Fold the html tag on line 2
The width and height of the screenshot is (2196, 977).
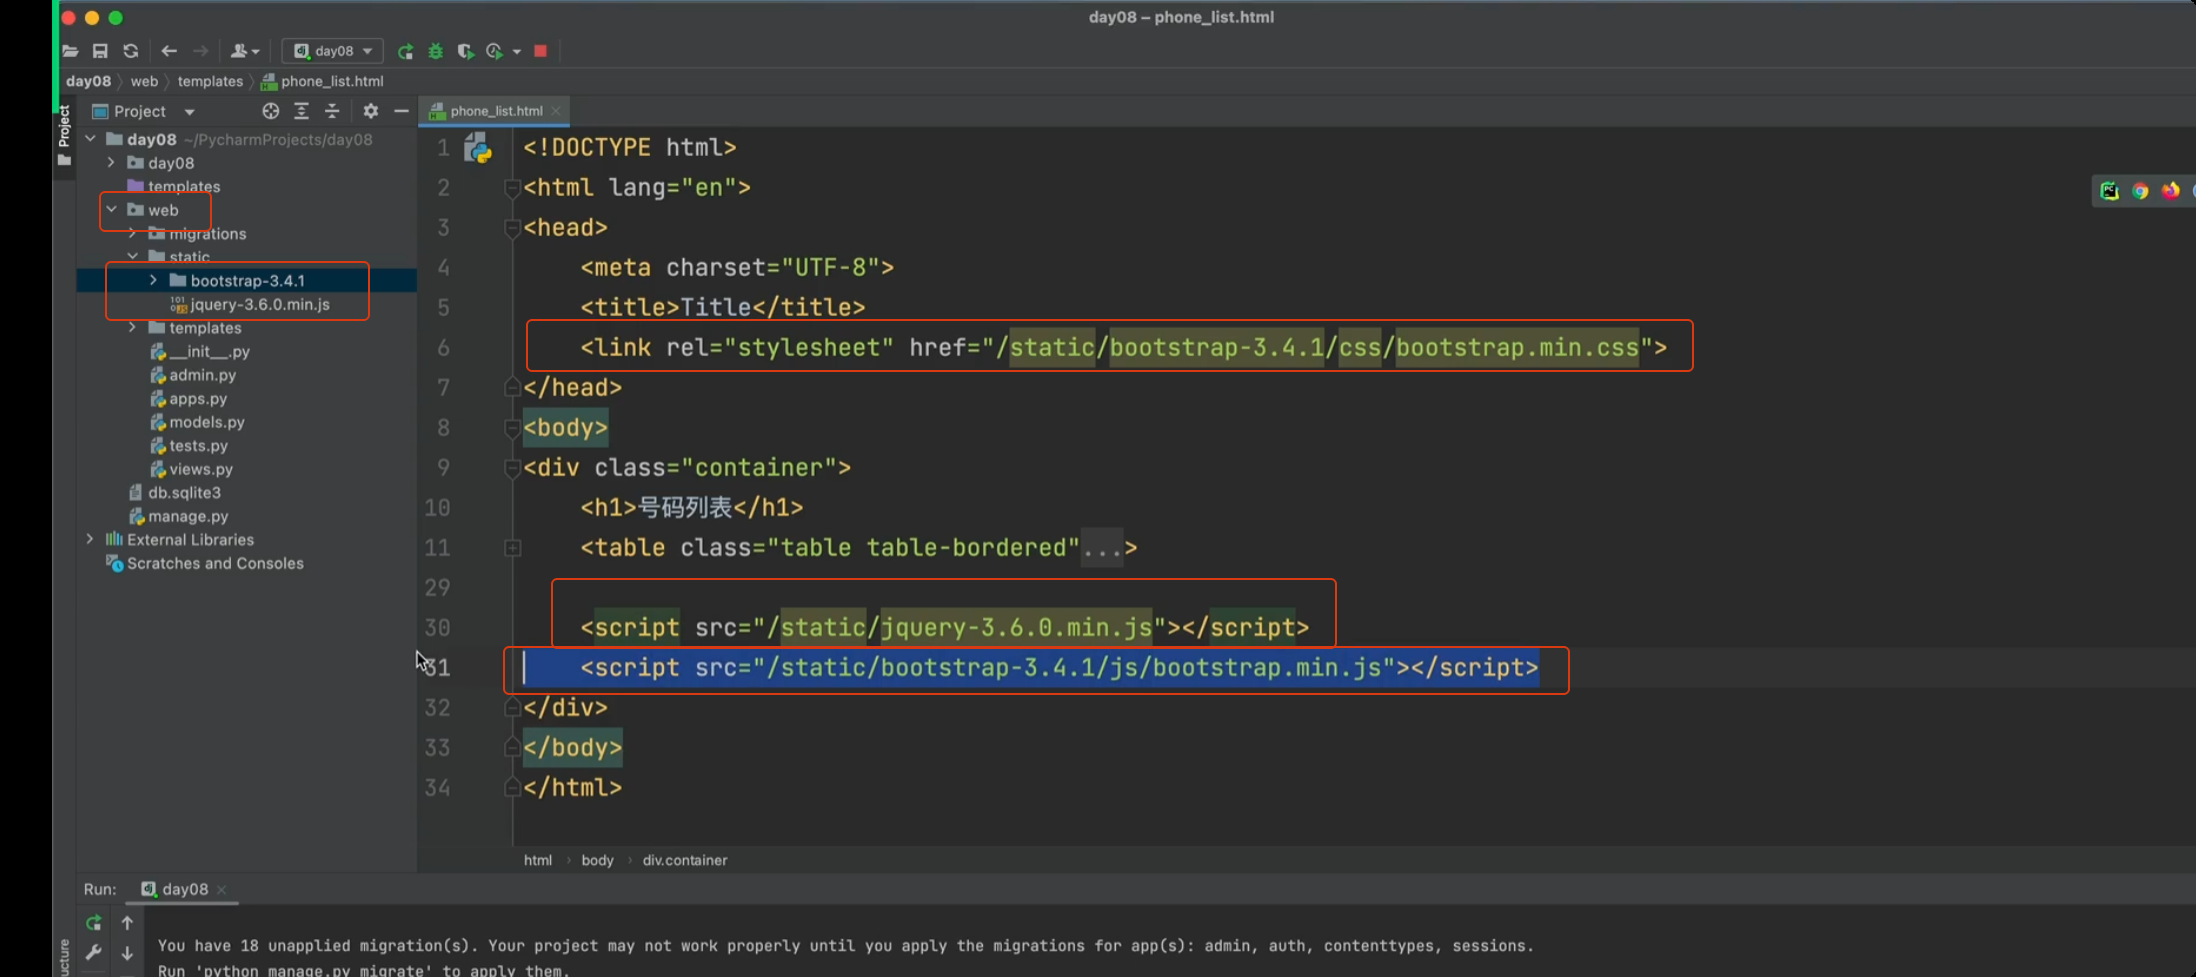[512, 188]
